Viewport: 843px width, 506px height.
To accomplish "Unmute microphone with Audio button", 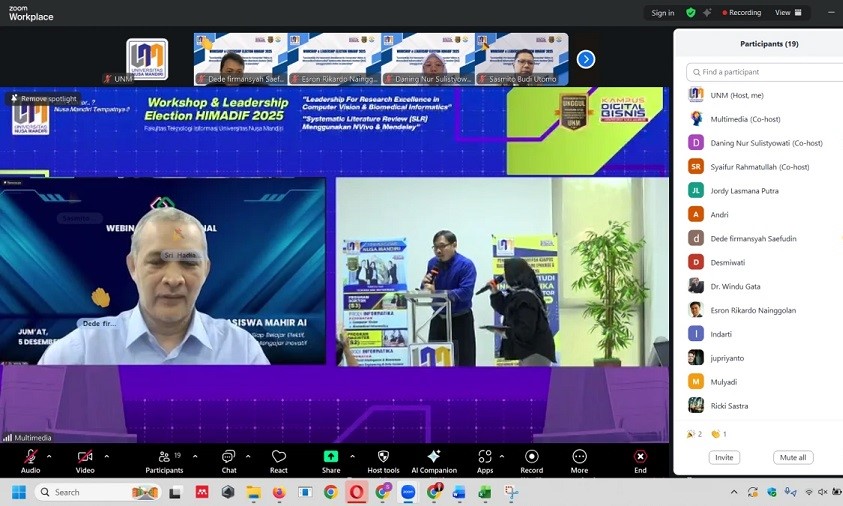I will pos(31,458).
